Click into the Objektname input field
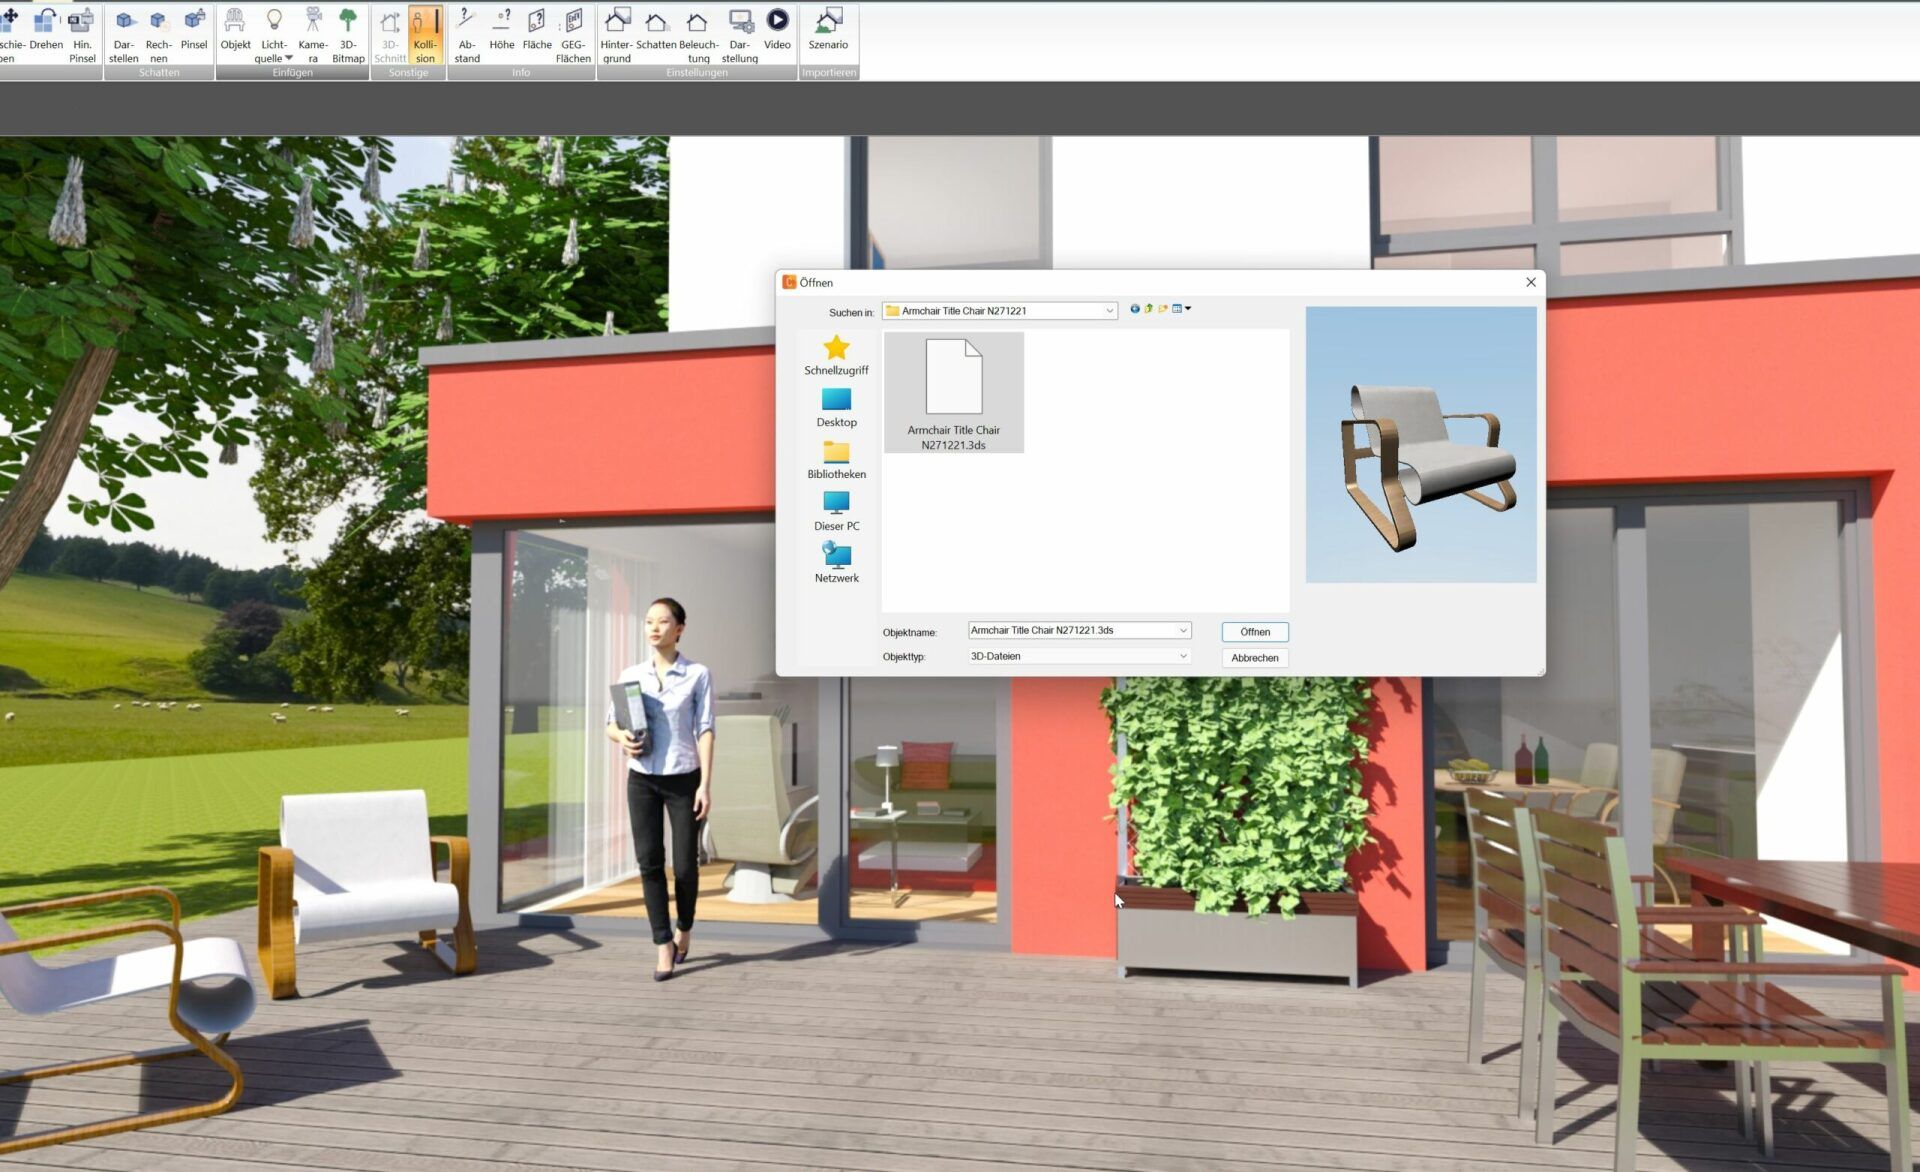 (1070, 631)
